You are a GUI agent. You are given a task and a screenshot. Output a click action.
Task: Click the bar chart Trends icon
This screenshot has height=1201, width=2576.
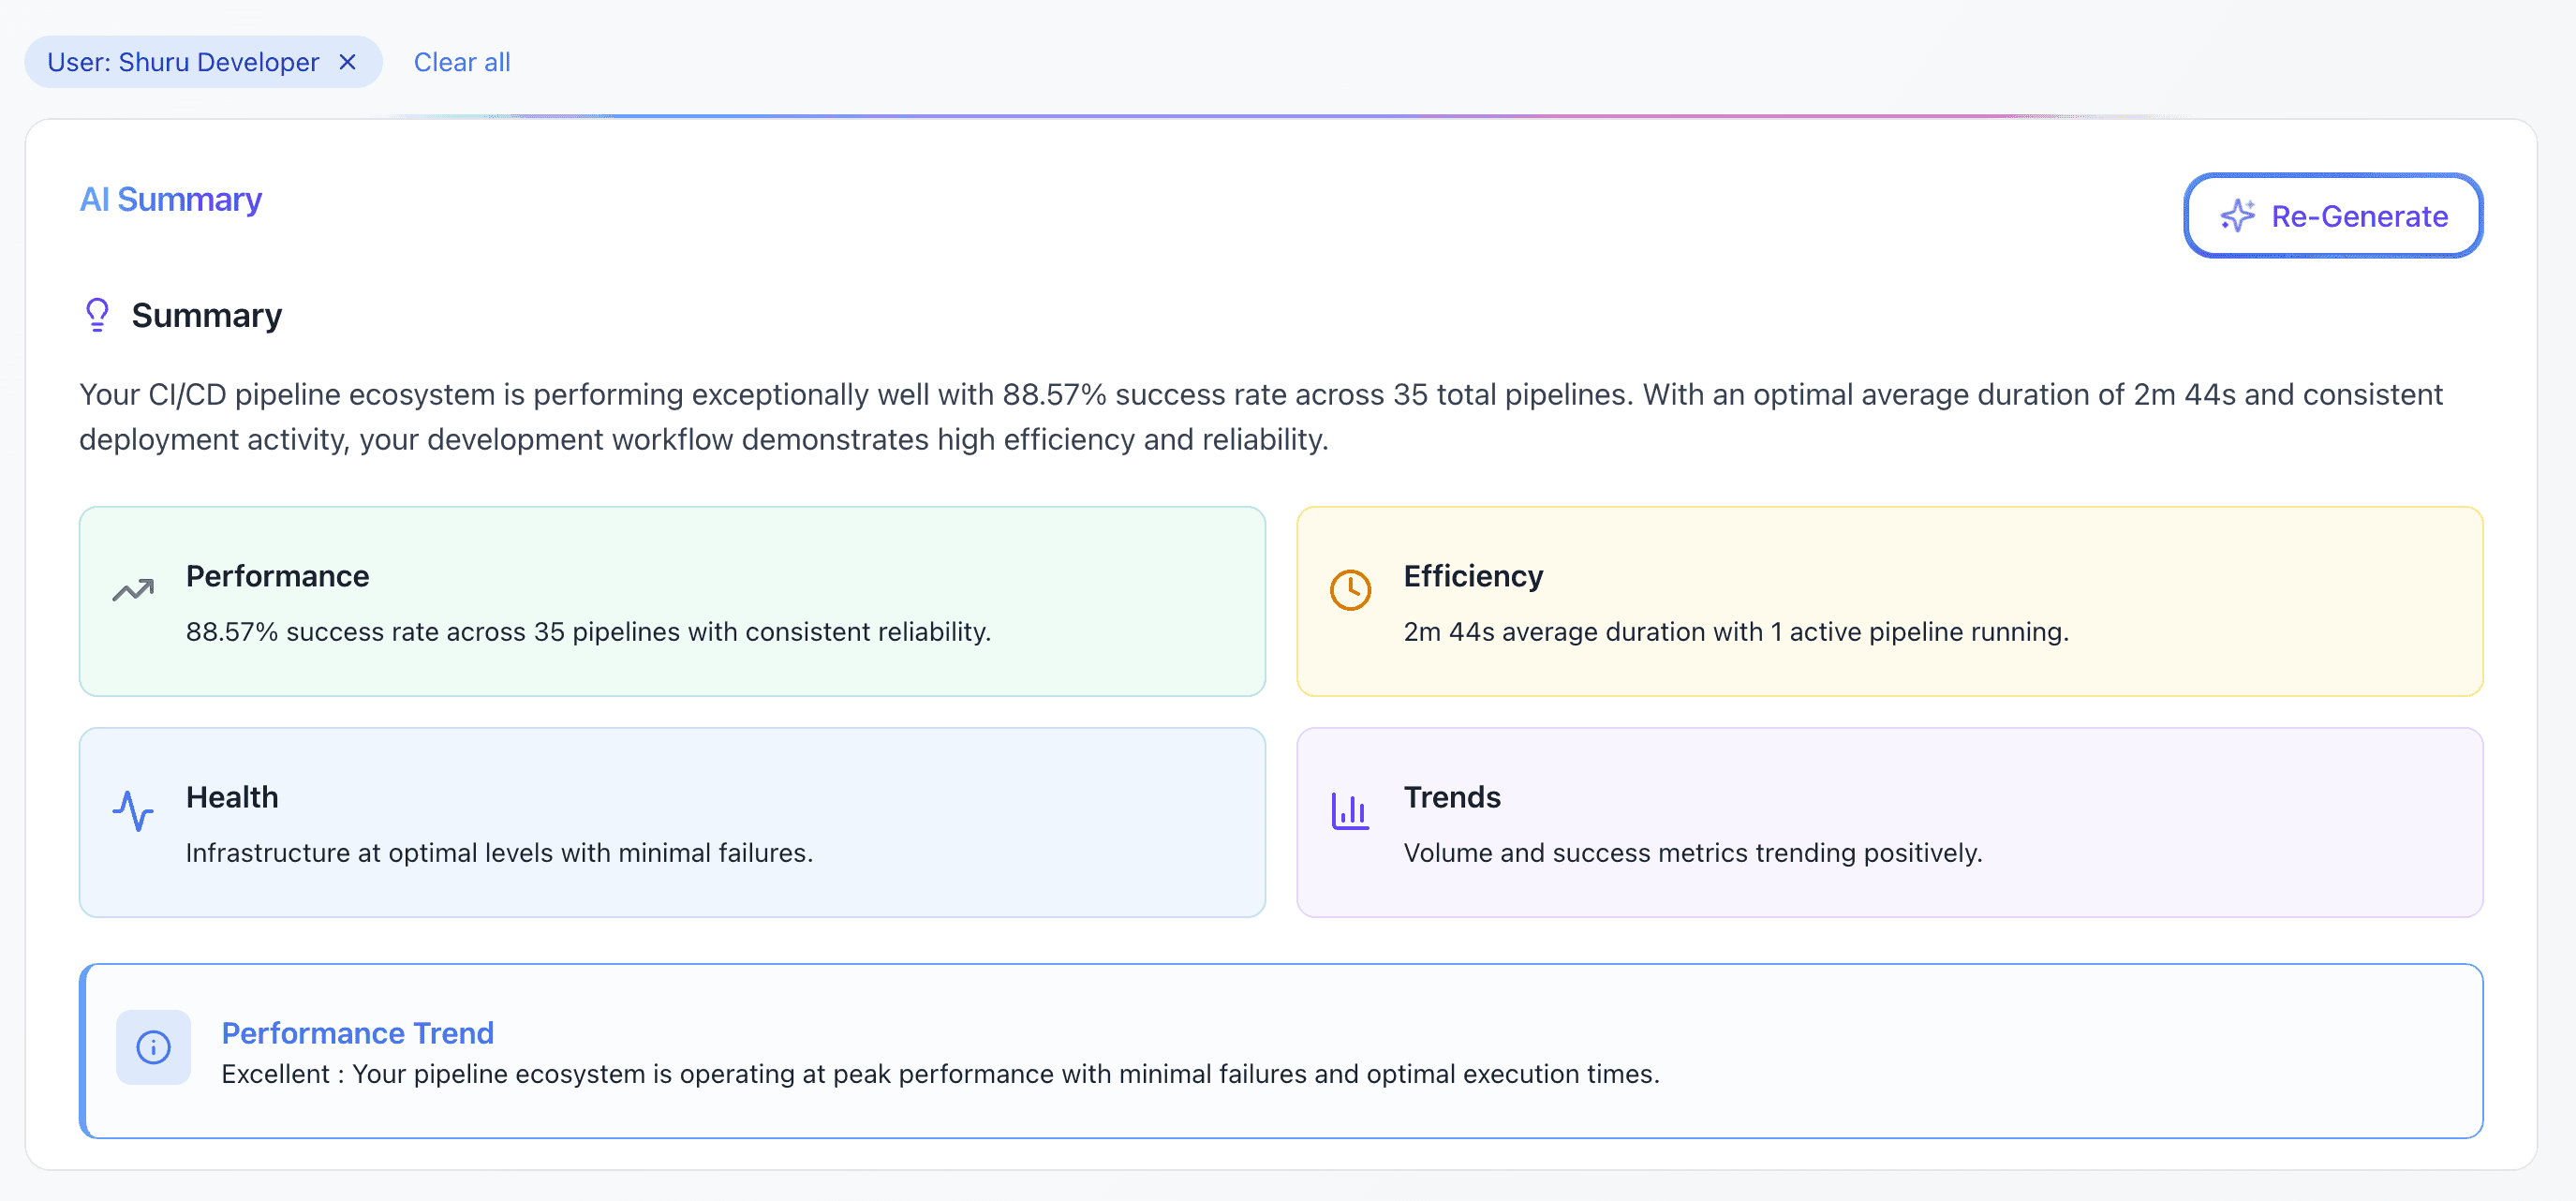click(x=1350, y=810)
